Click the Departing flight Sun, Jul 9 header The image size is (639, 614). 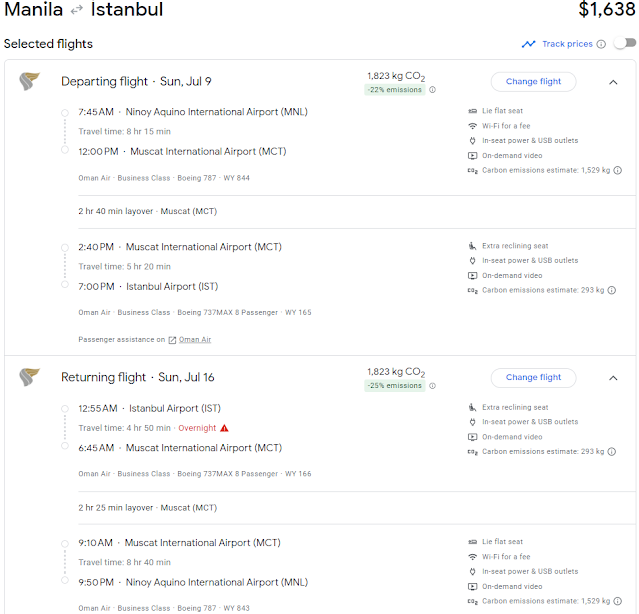[x=136, y=81]
